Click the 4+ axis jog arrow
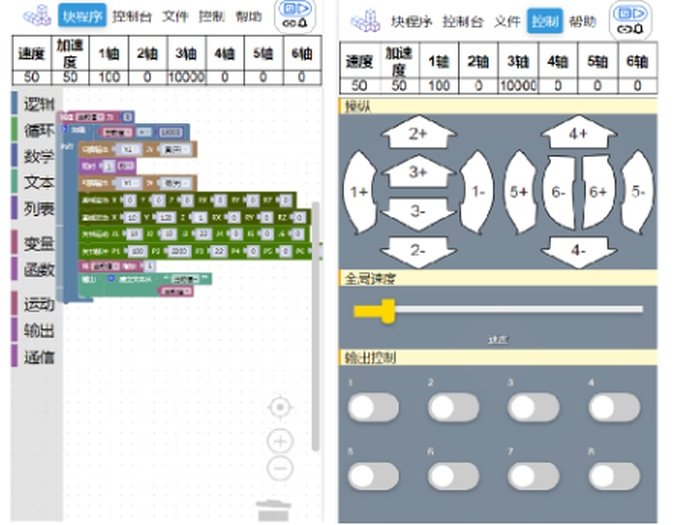 (x=578, y=133)
